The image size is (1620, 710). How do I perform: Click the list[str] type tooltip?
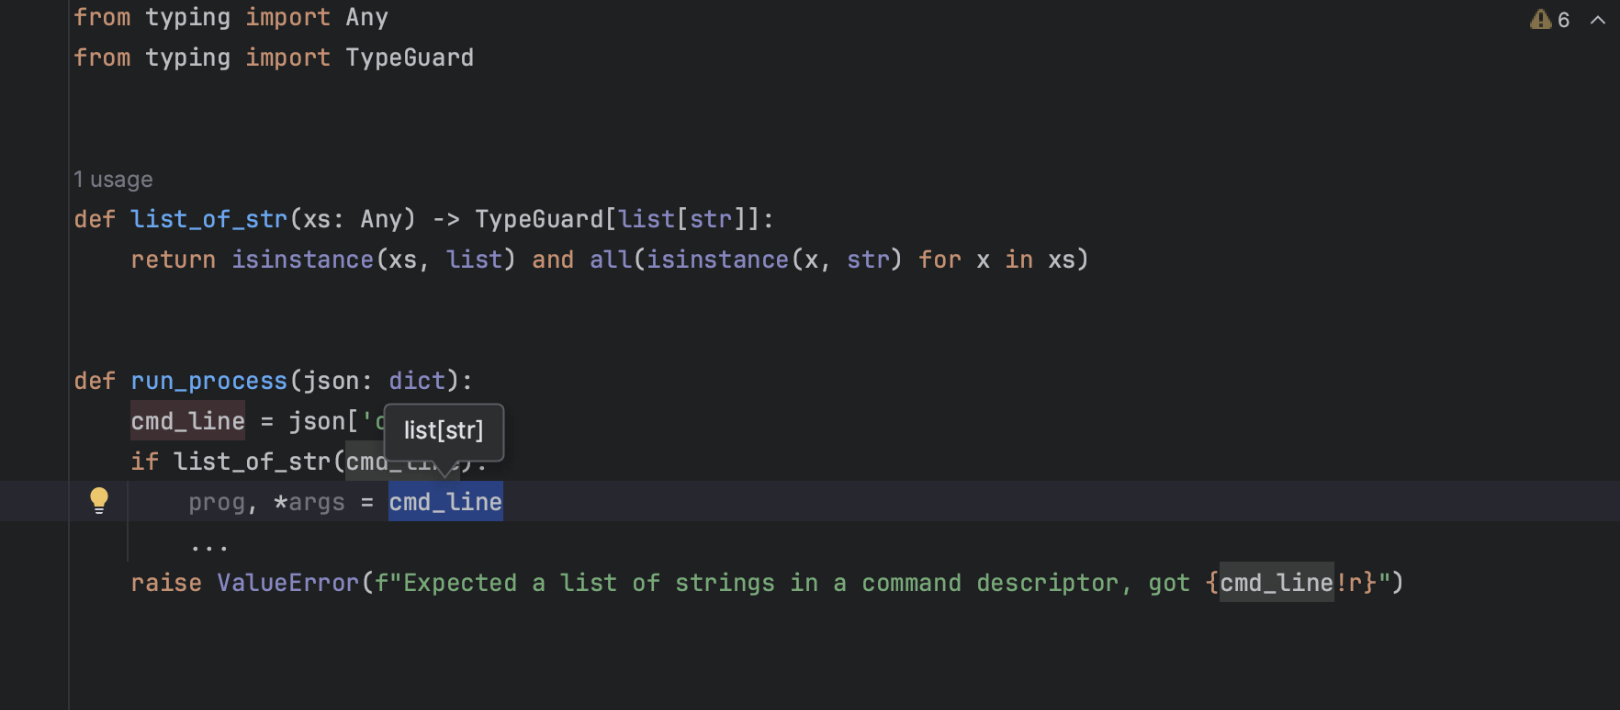point(443,431)
